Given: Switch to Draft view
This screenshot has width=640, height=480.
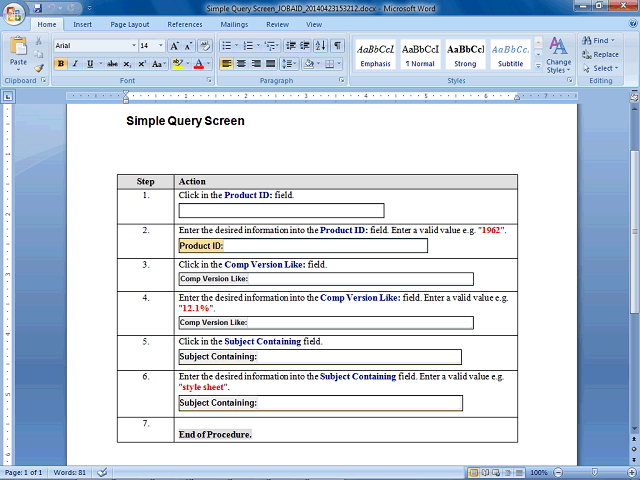Looking at the screenshot, I should pos(519,473).
